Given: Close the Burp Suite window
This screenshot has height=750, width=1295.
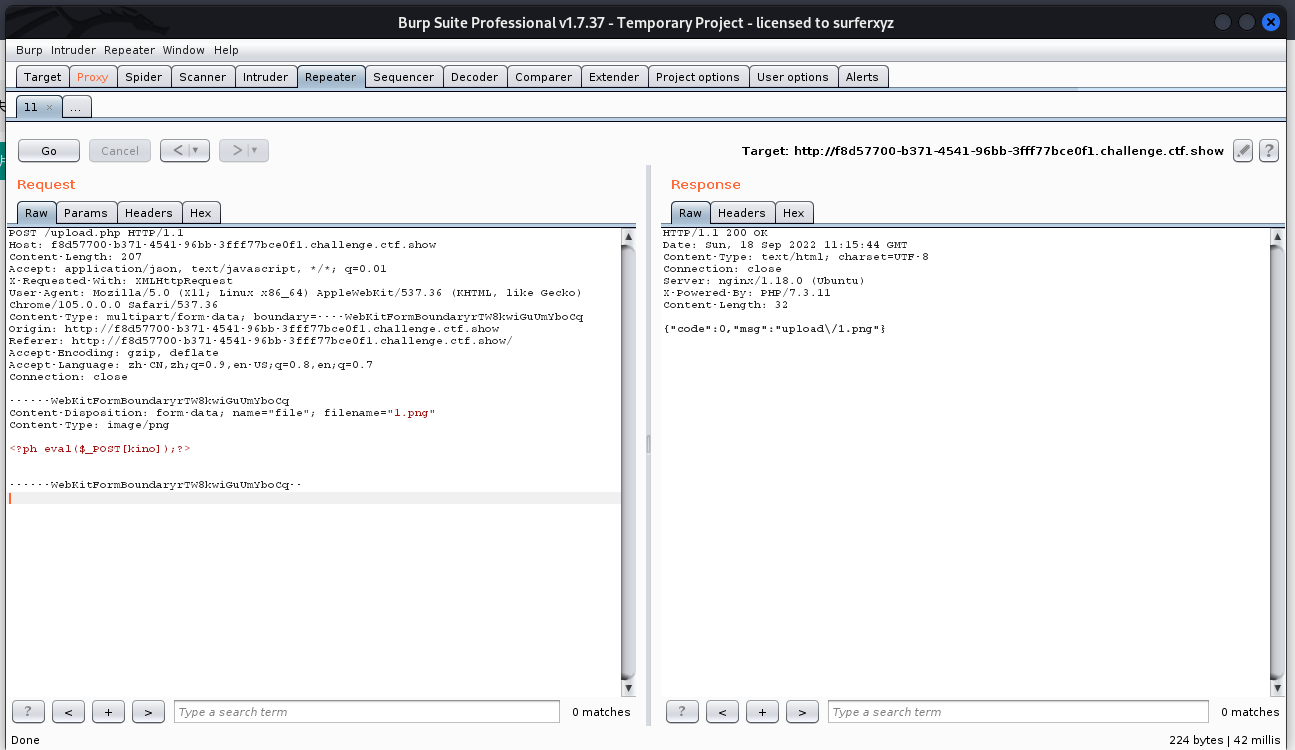Looking at the screenshot, I should tap(1271, 22).
